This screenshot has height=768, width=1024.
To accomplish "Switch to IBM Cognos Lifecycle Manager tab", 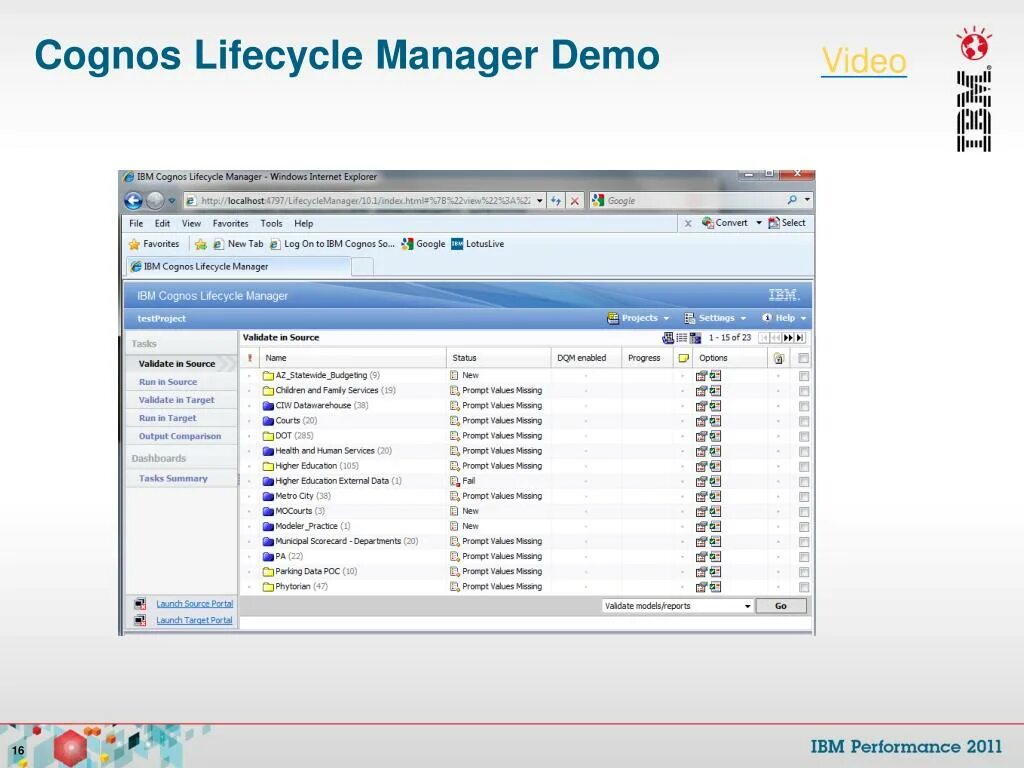I will pos(237,266).
